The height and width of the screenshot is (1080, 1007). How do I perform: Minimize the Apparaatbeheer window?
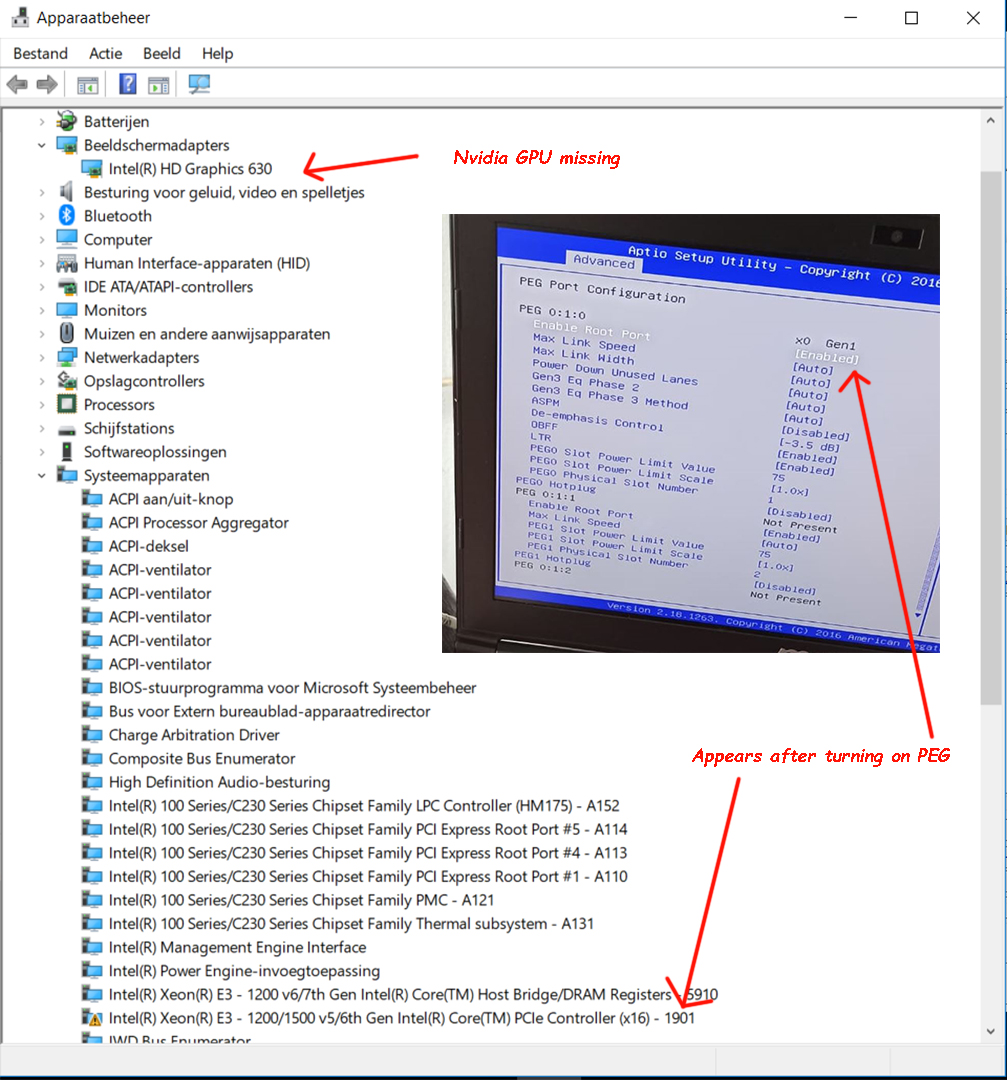(851, 18)
